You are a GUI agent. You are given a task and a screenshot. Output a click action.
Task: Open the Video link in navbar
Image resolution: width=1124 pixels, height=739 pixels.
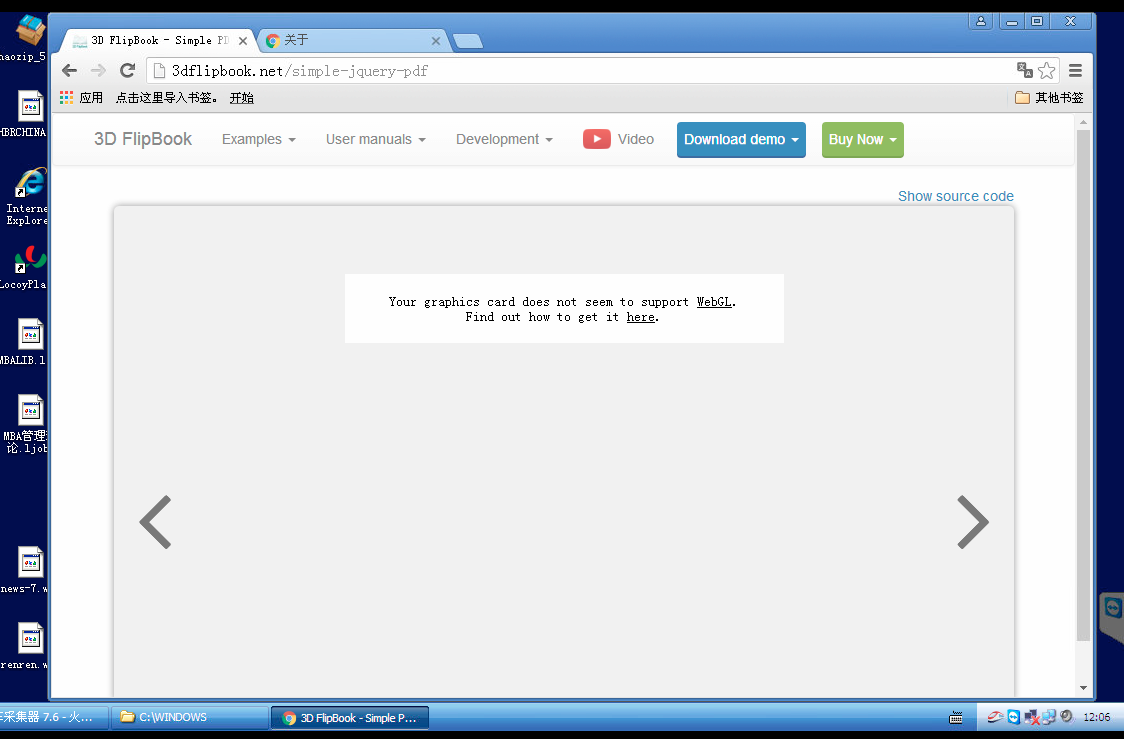[x=636, y=139]
